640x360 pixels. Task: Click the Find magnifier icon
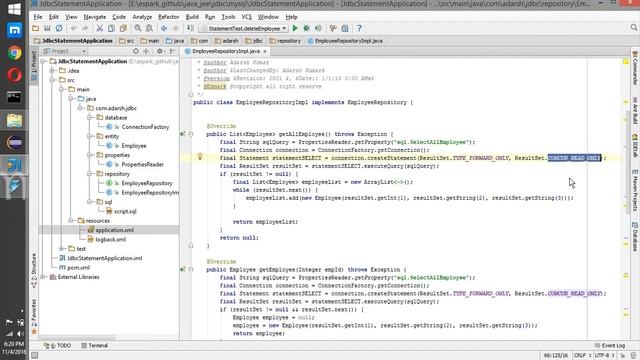point(138,28)
